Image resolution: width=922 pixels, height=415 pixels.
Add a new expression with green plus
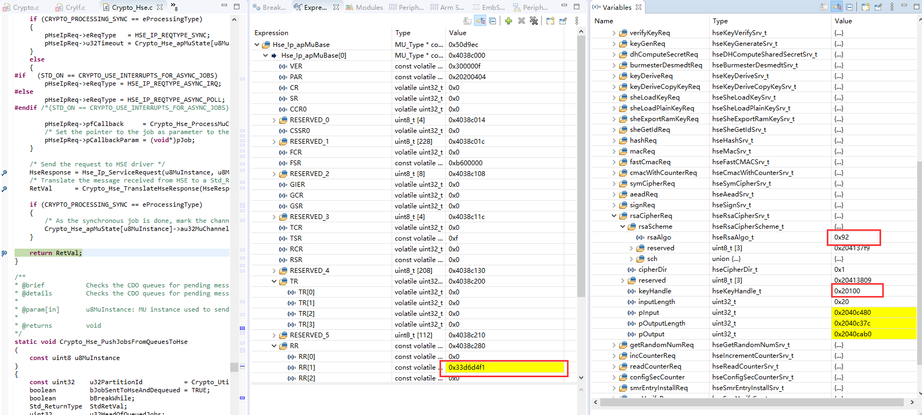tap(508, 21)
